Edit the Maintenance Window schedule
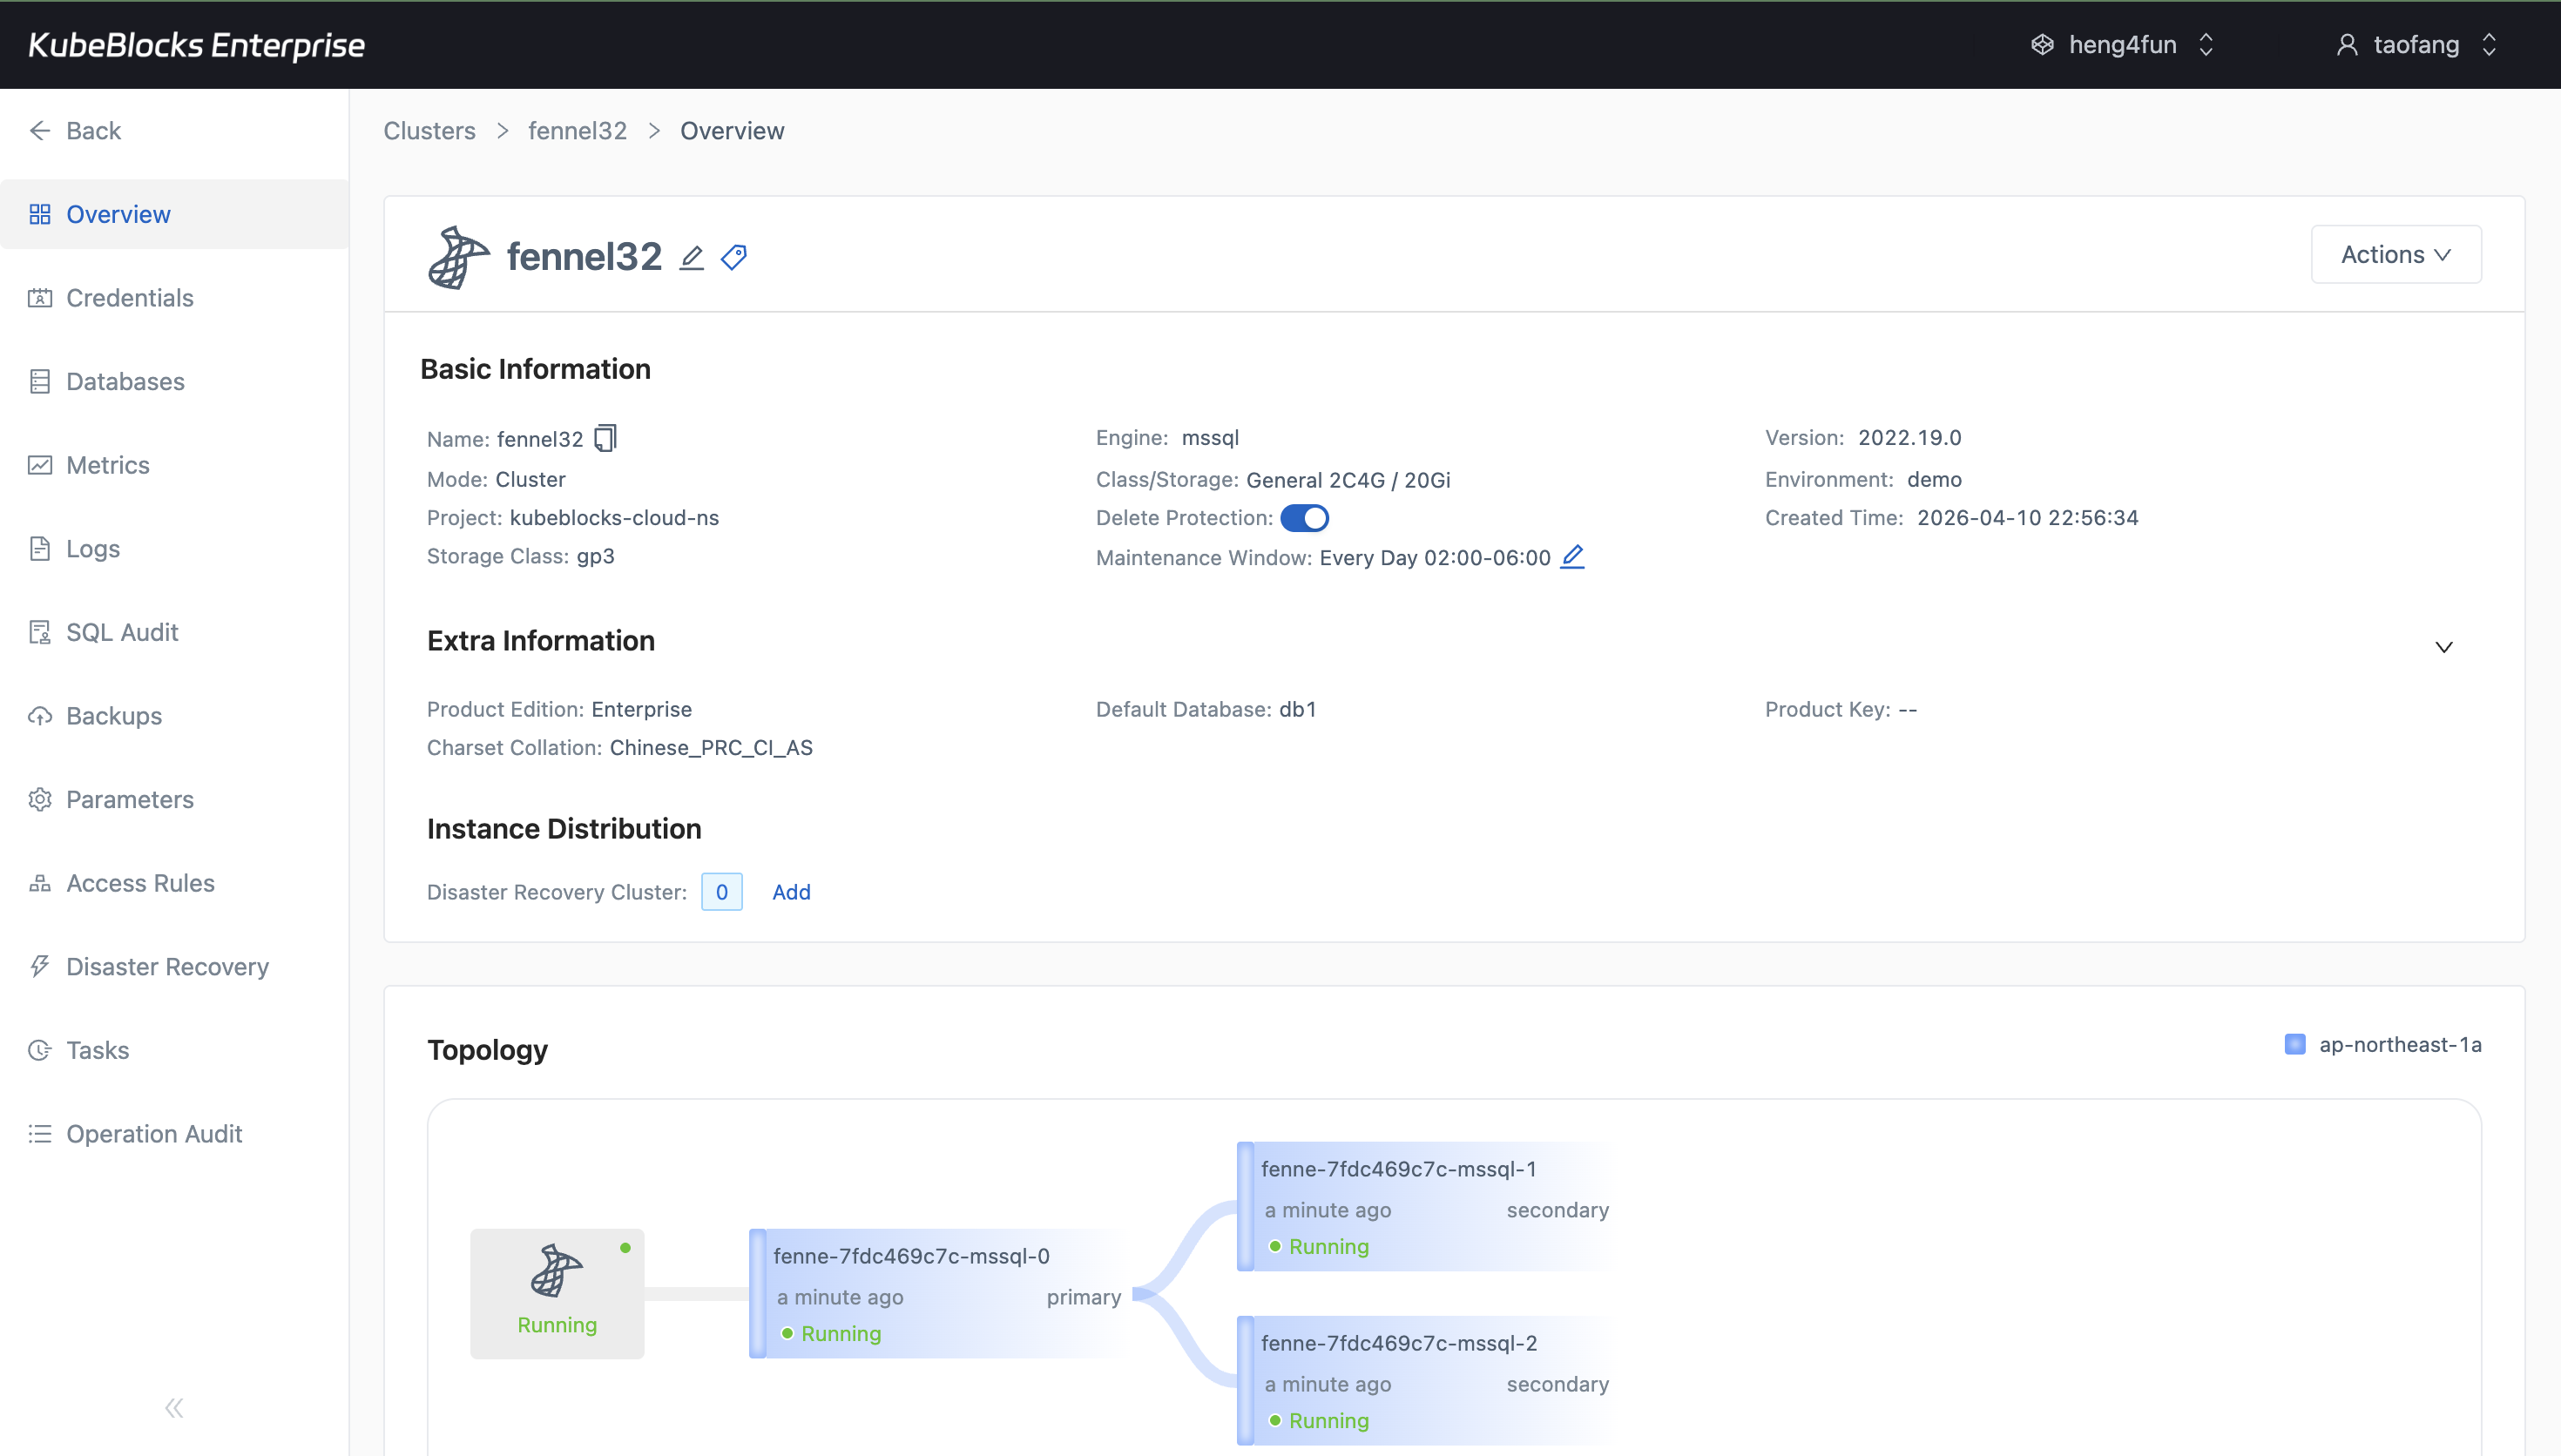 click(1571, 557)
